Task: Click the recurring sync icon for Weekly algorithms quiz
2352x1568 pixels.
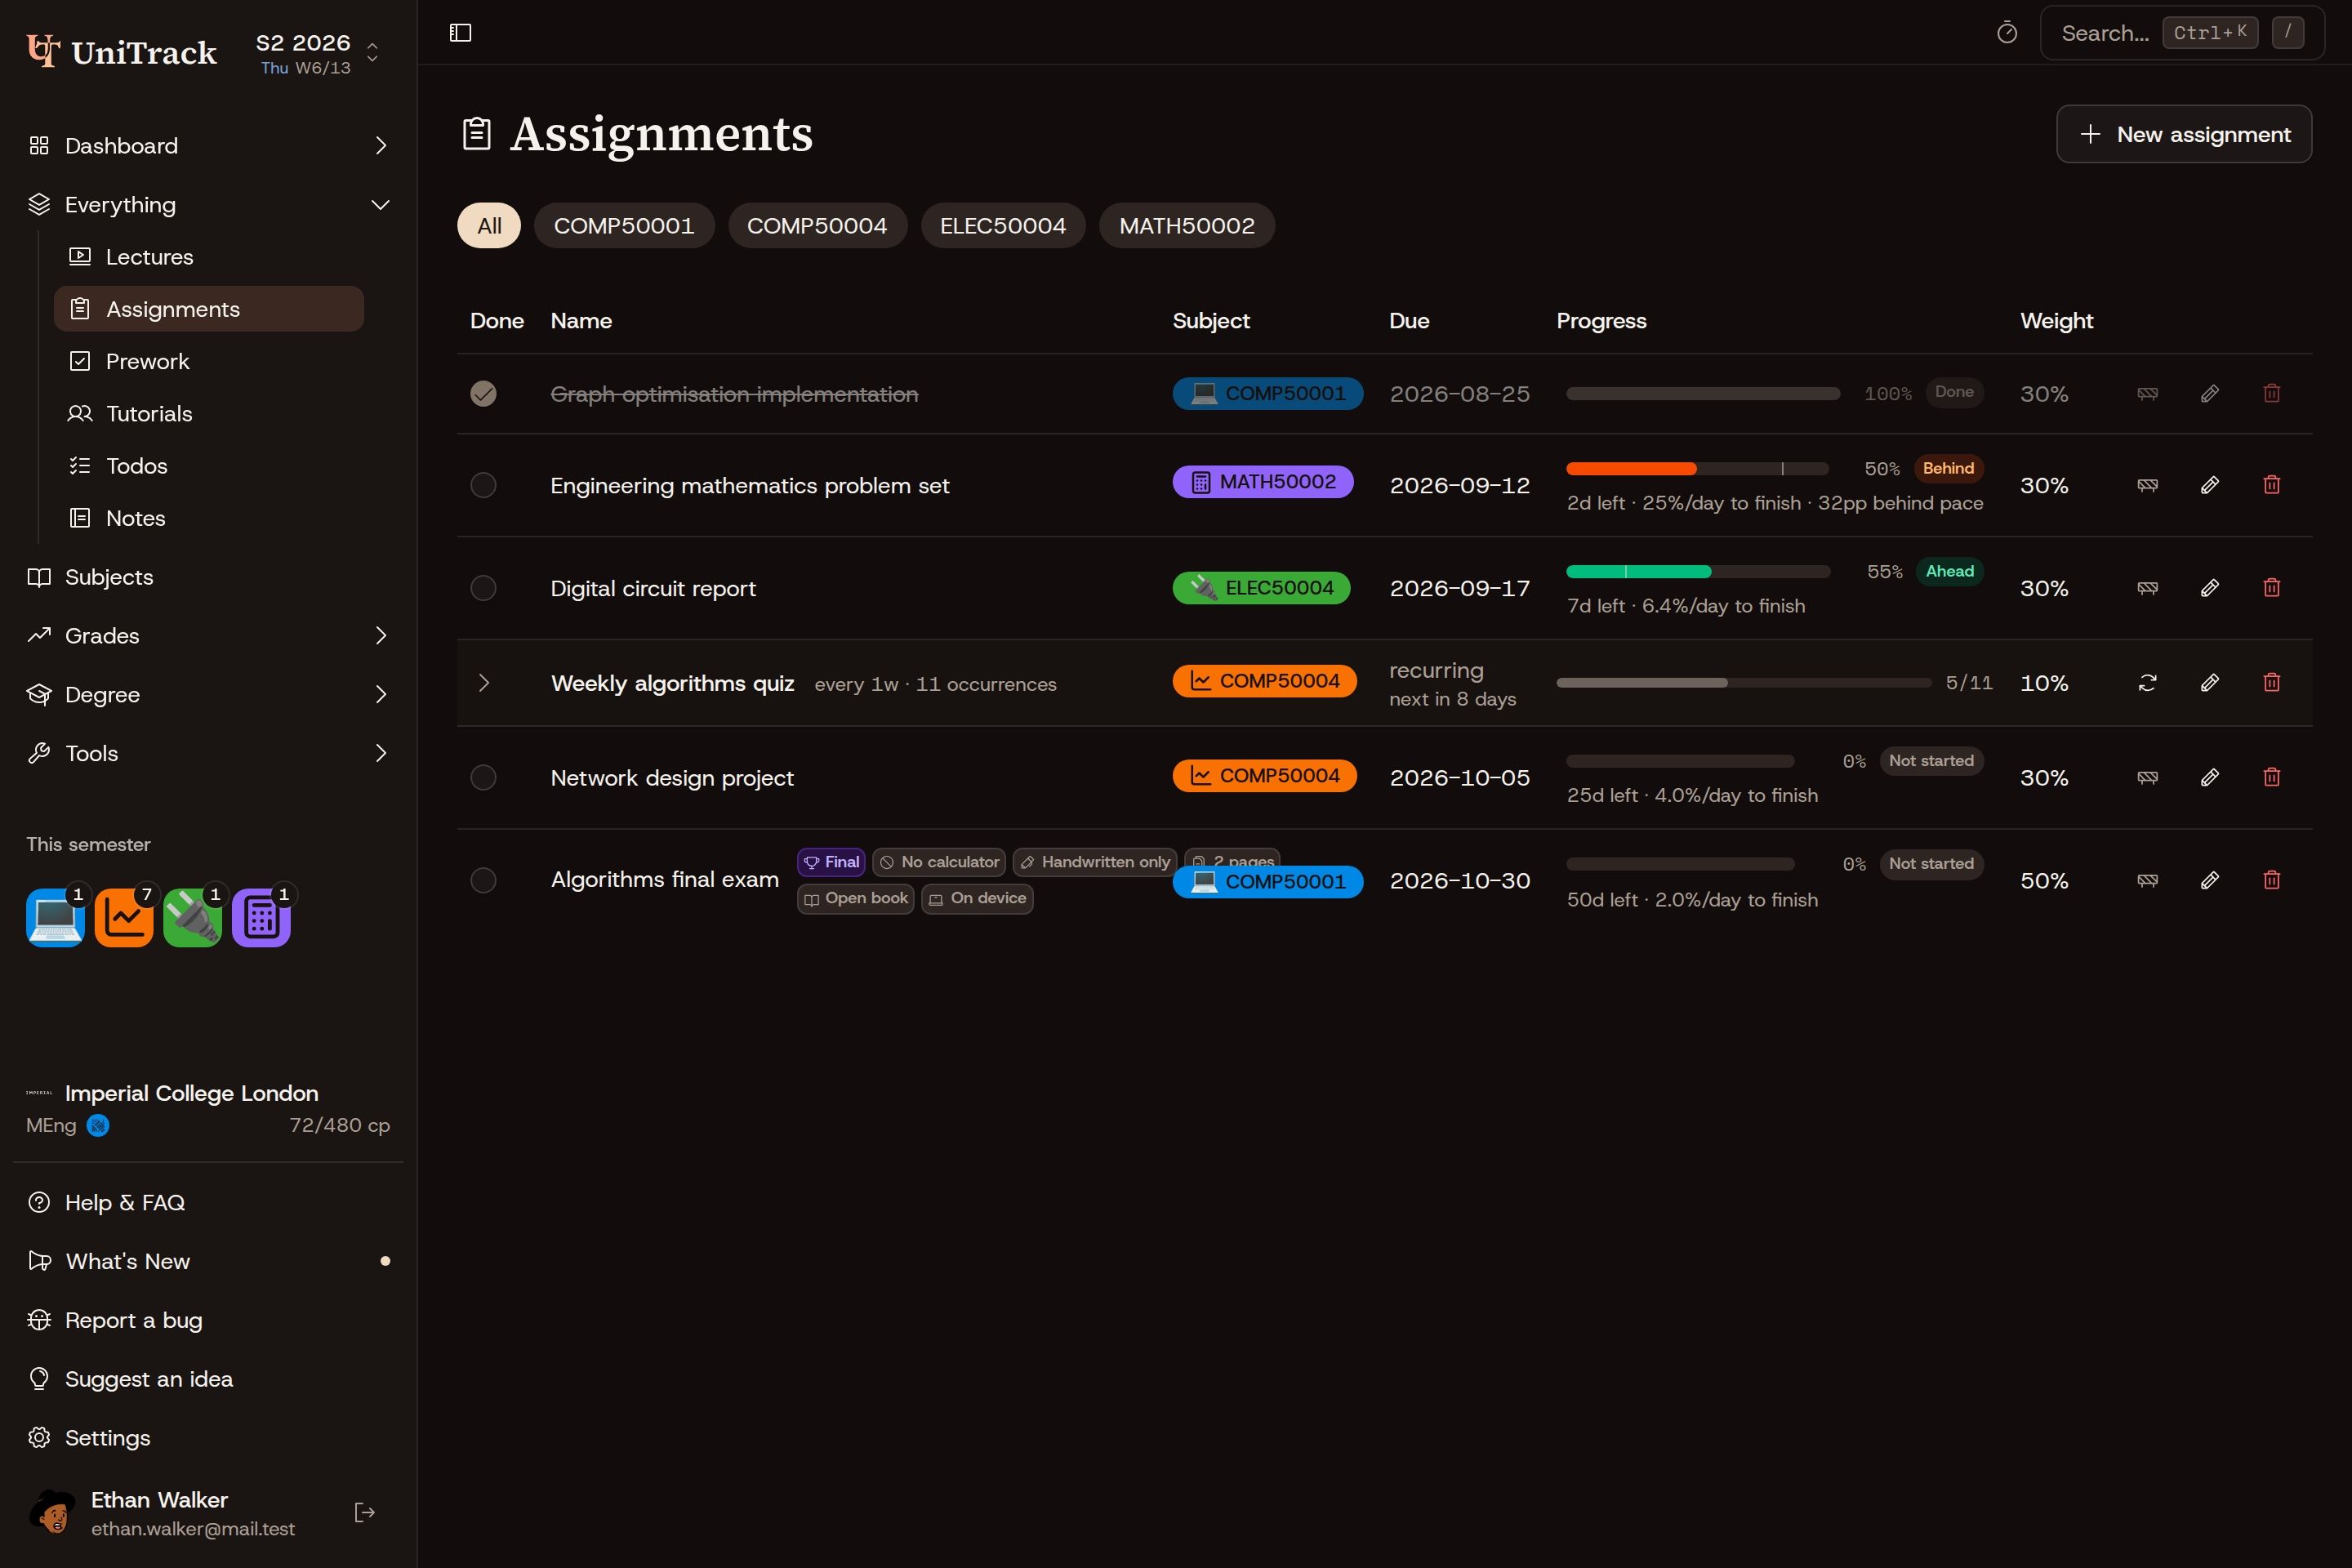Action: pyautogui.click(x=2147, y=682)
